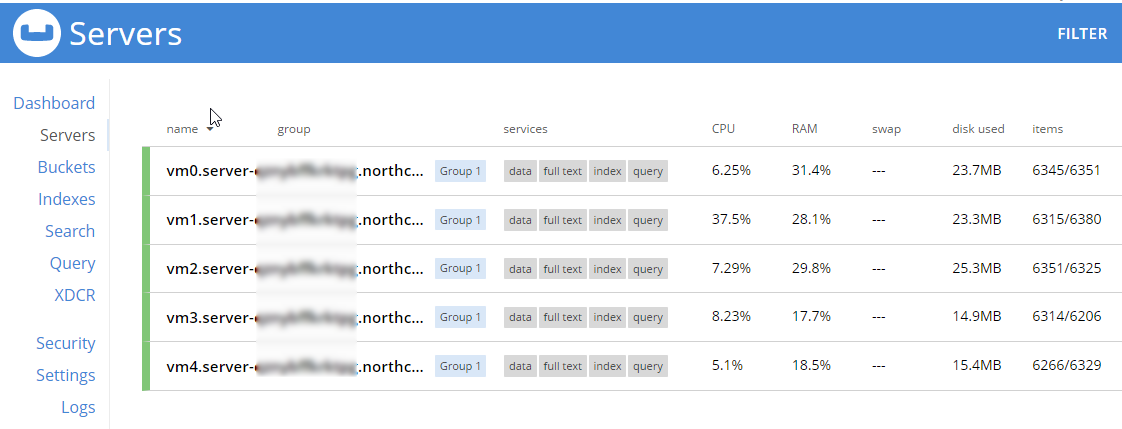View the Logs page
The image size is (1122, 429).
tap(78, 408)
